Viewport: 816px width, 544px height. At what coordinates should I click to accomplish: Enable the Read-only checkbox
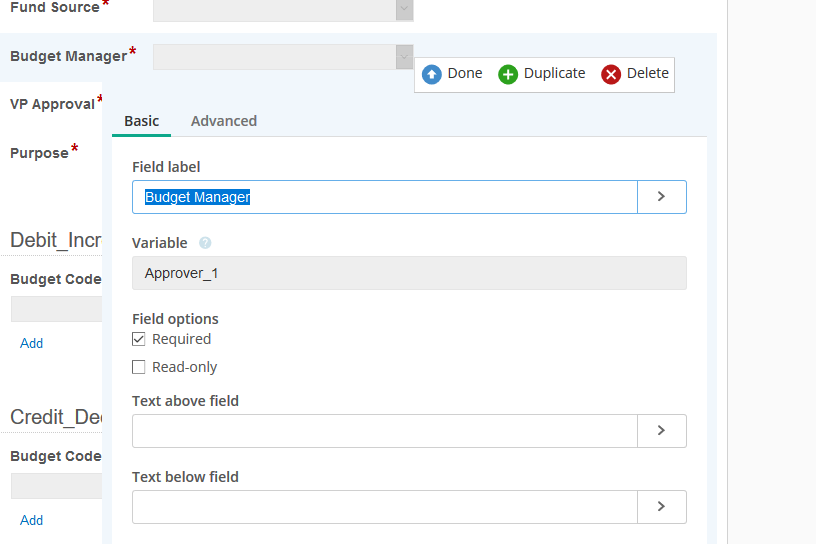[x=139, y=367]
